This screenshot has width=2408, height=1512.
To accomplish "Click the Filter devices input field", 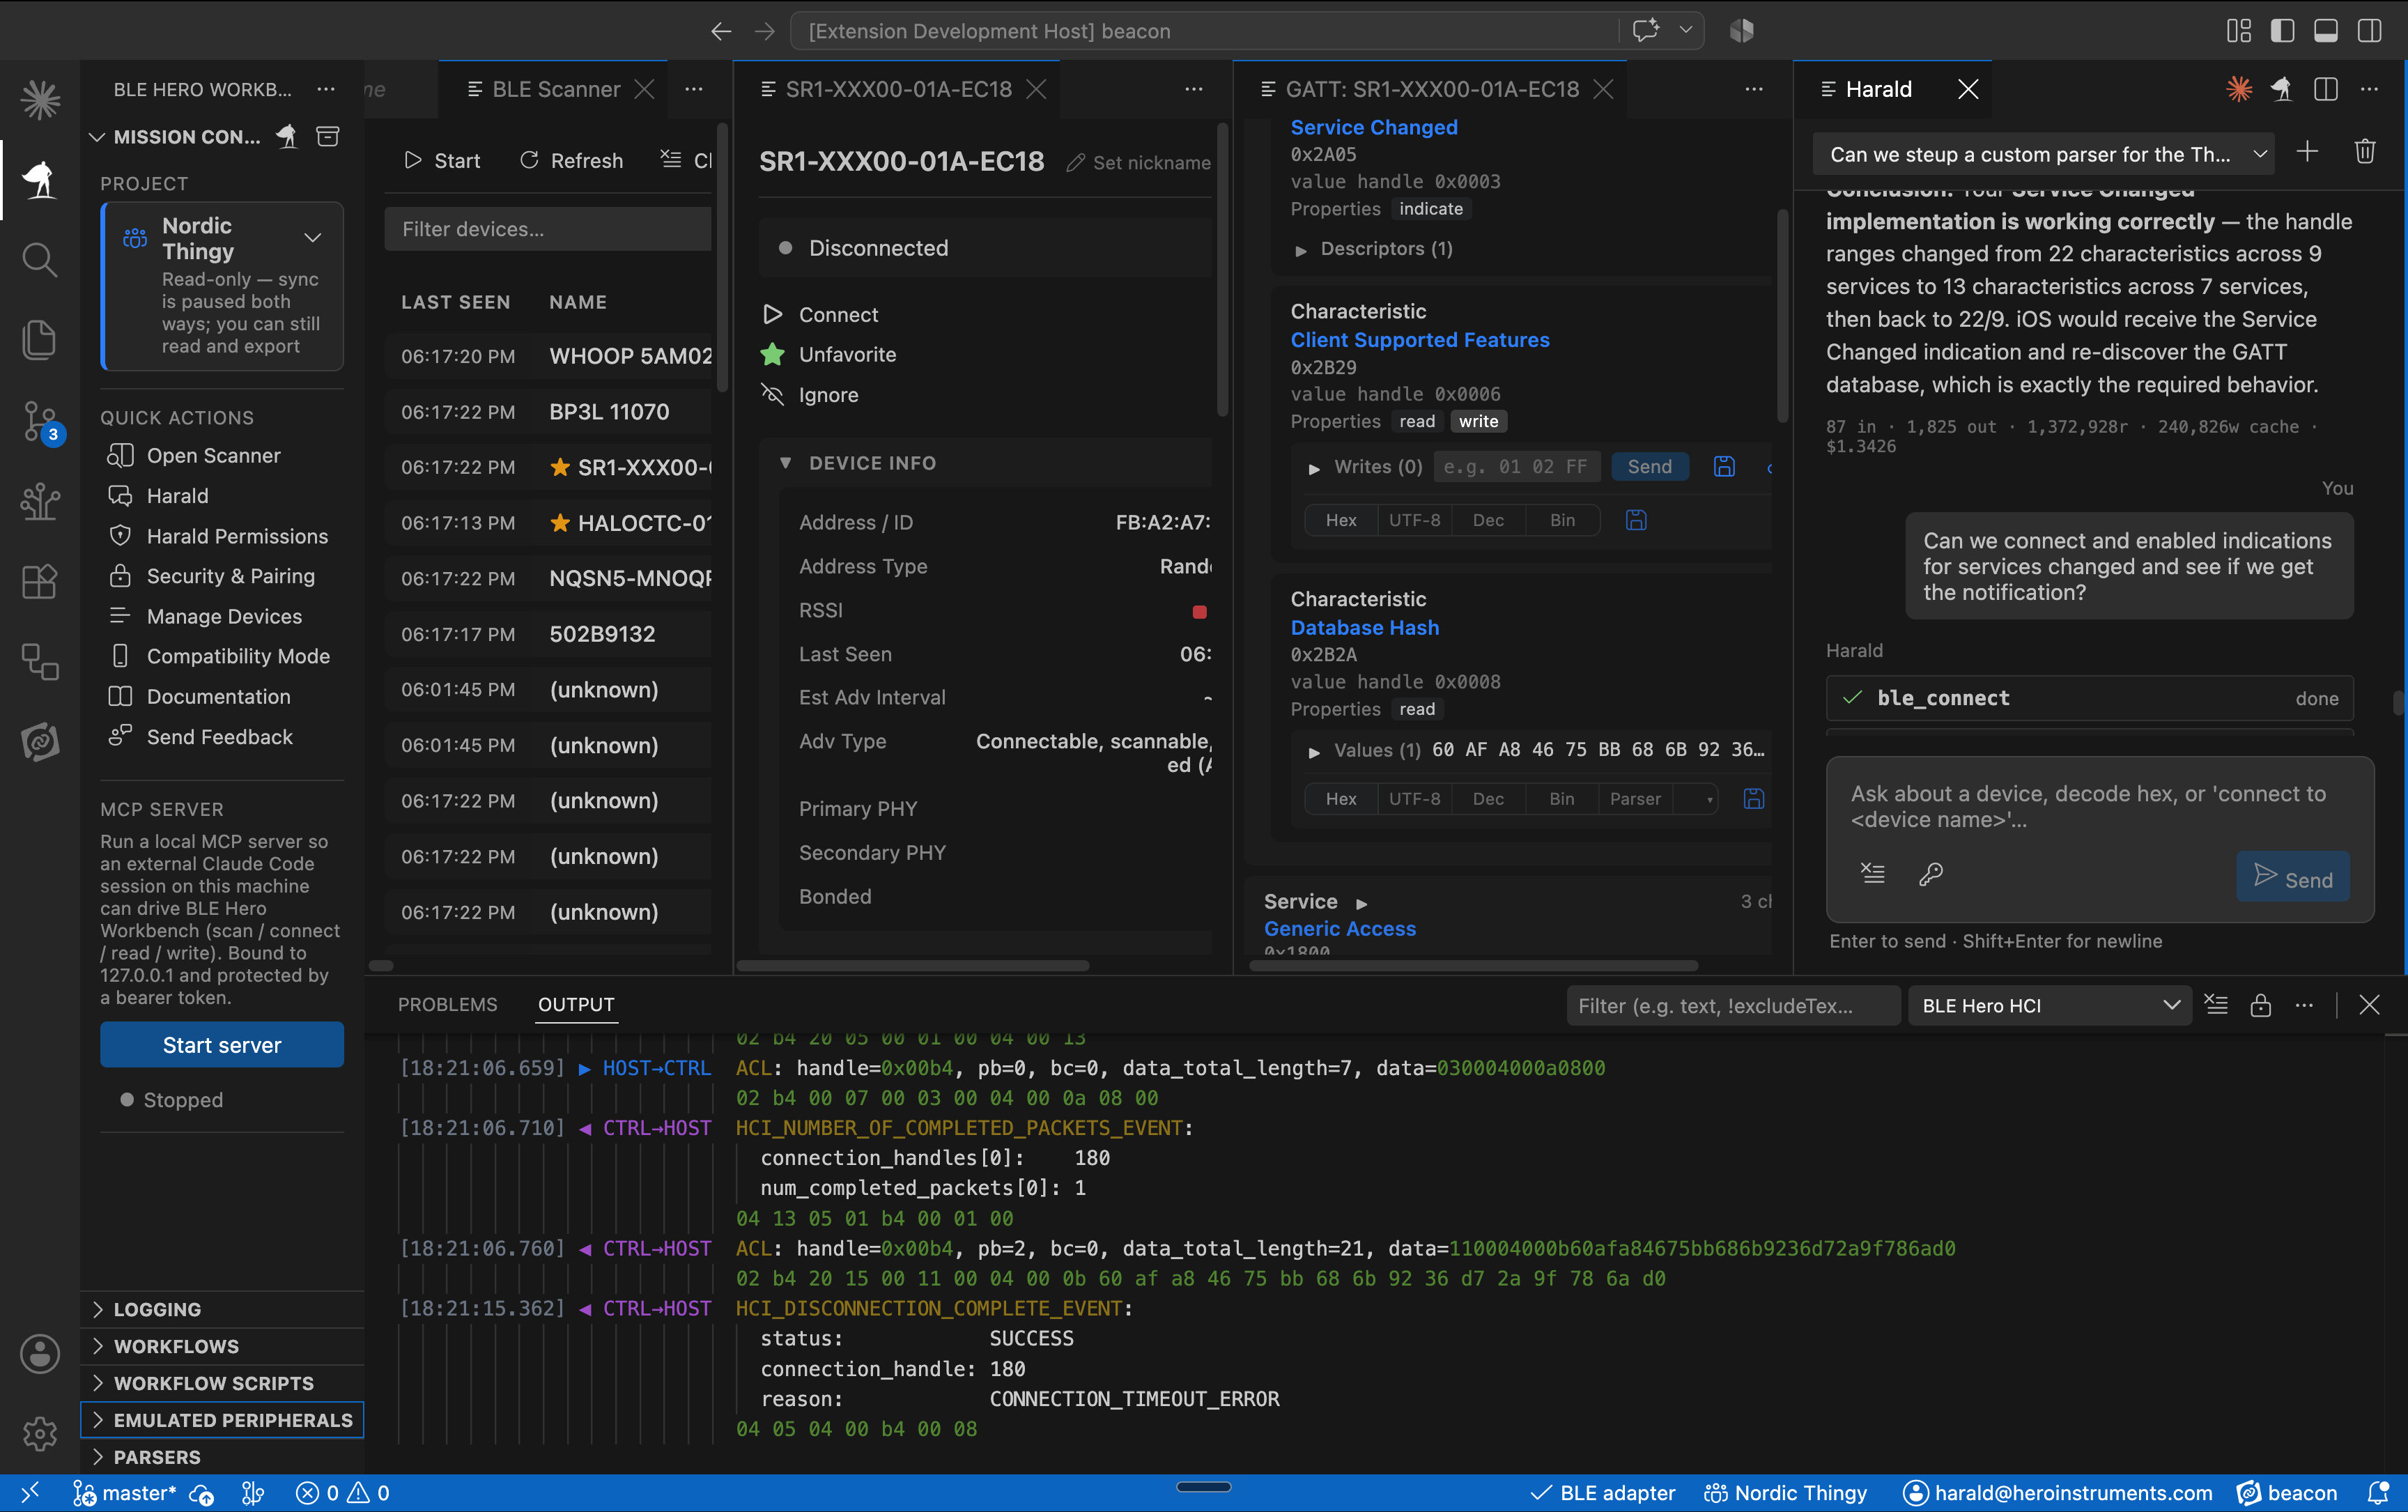I will pyautogui.click(x=548, y=229).
